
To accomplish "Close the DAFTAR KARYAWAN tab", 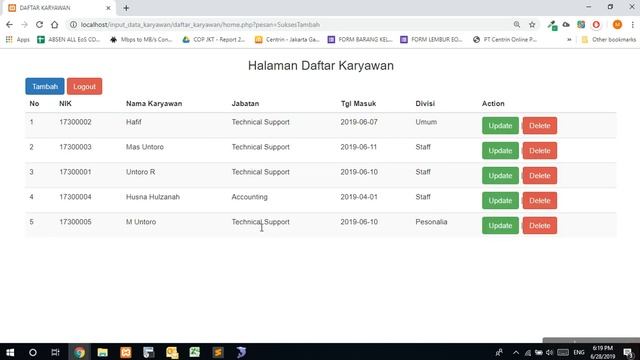I will click(108, 8).
